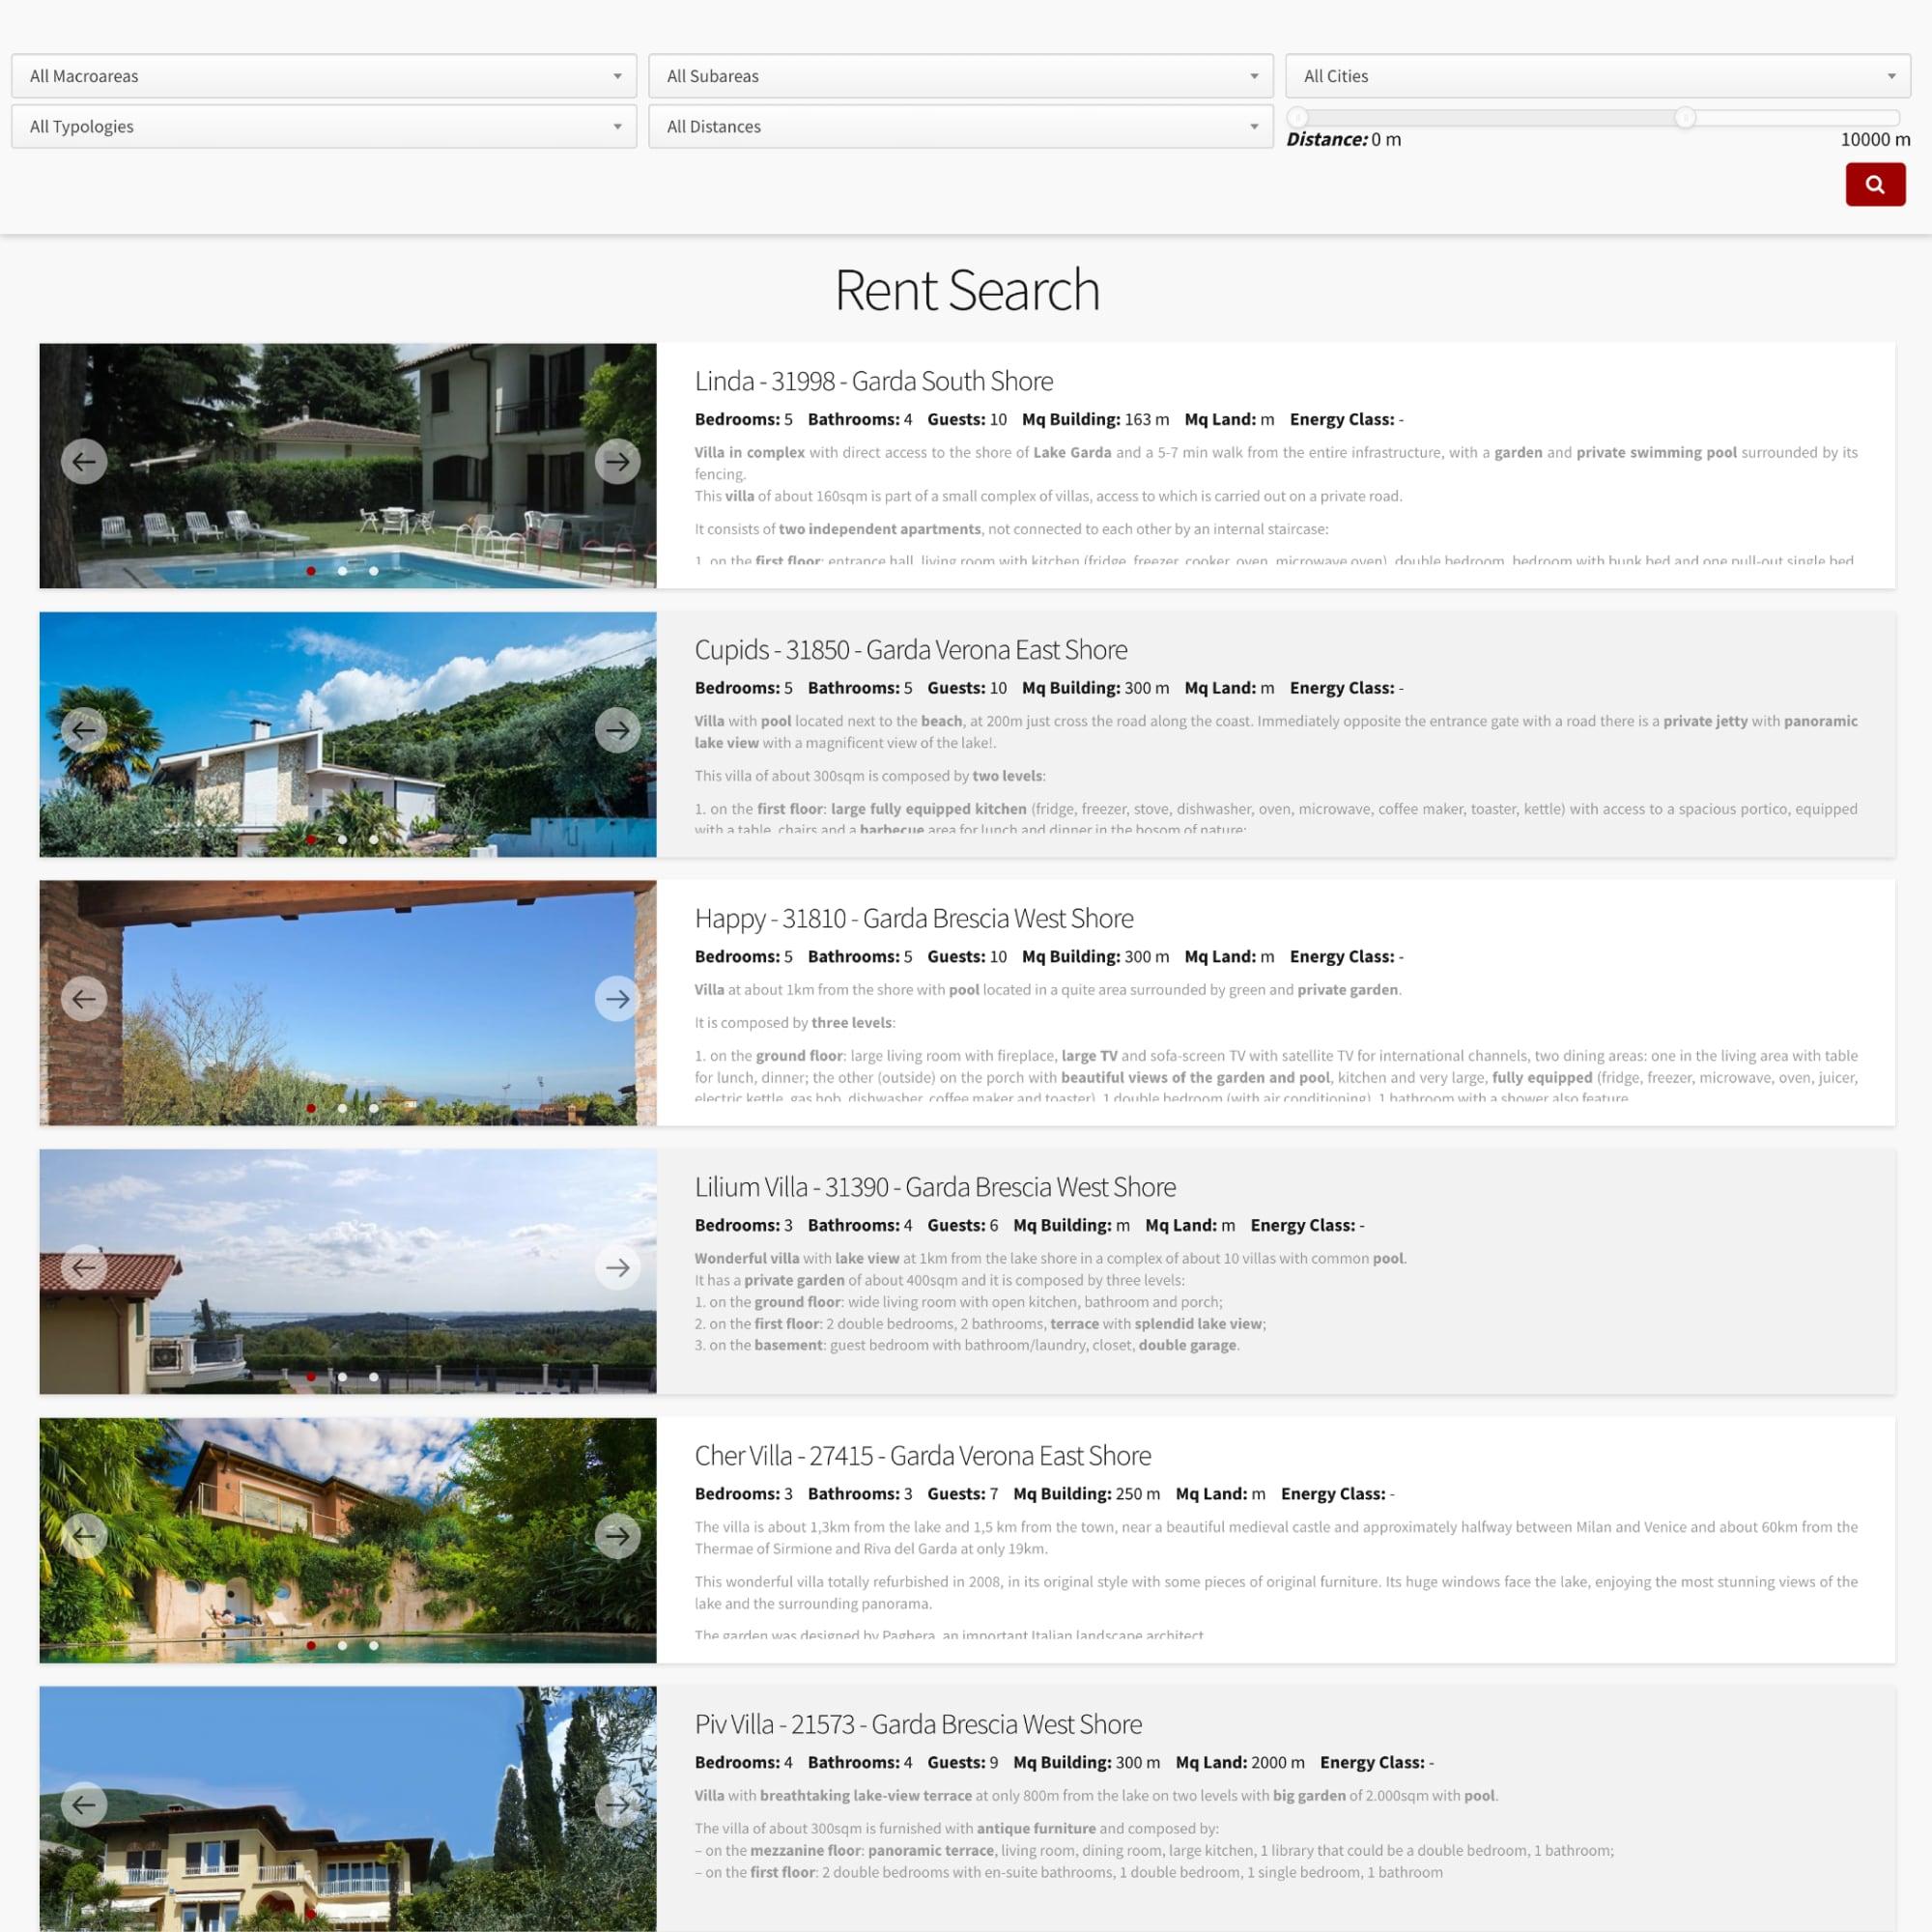The width and height of the screenshot is (1932, 1932).
Task: Select the first dot indicator on Cher Villa
Action: tap(311, 1646)
